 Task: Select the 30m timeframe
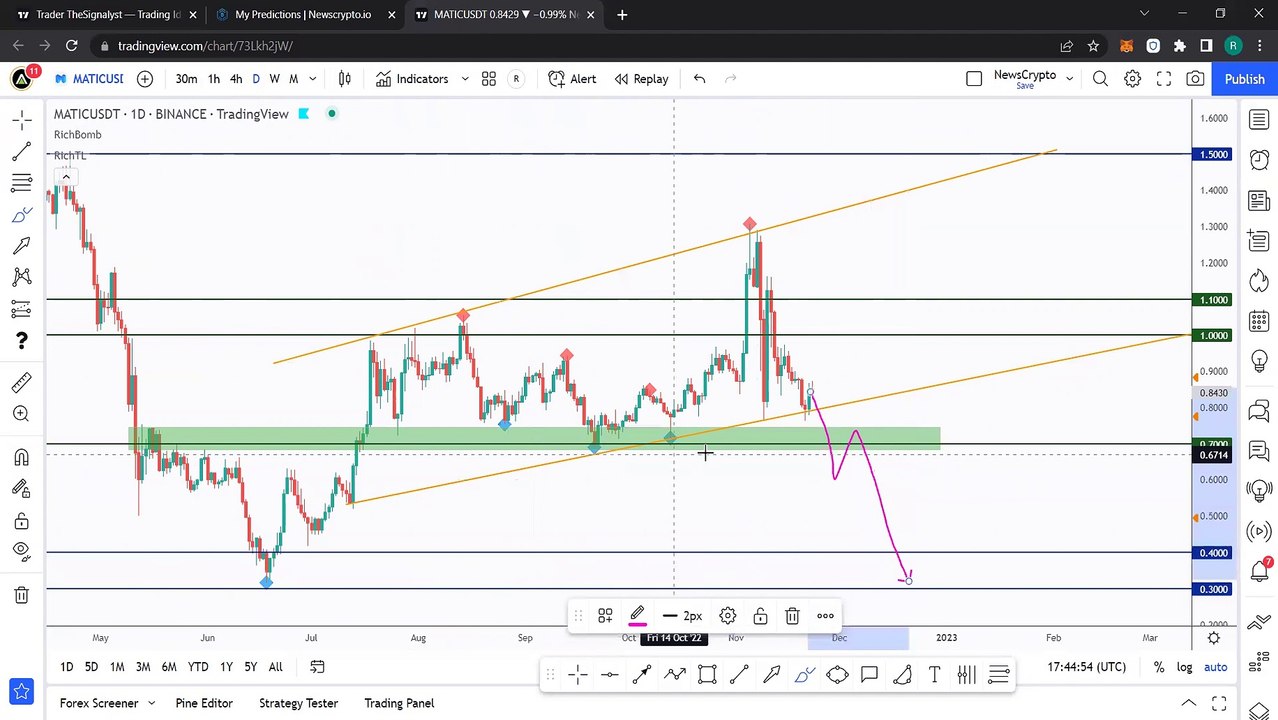[186, 79]
